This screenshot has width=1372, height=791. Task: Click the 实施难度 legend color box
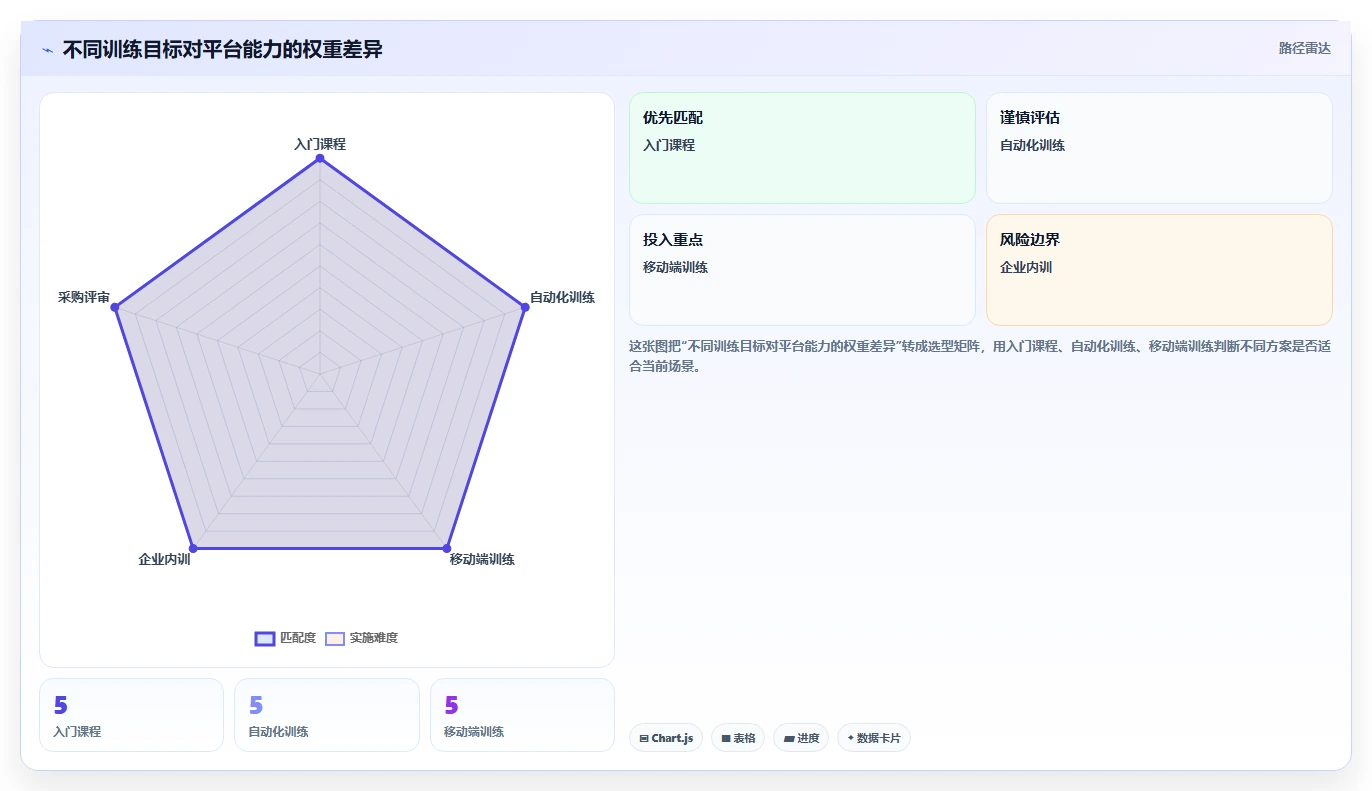[x=335, y=639]
